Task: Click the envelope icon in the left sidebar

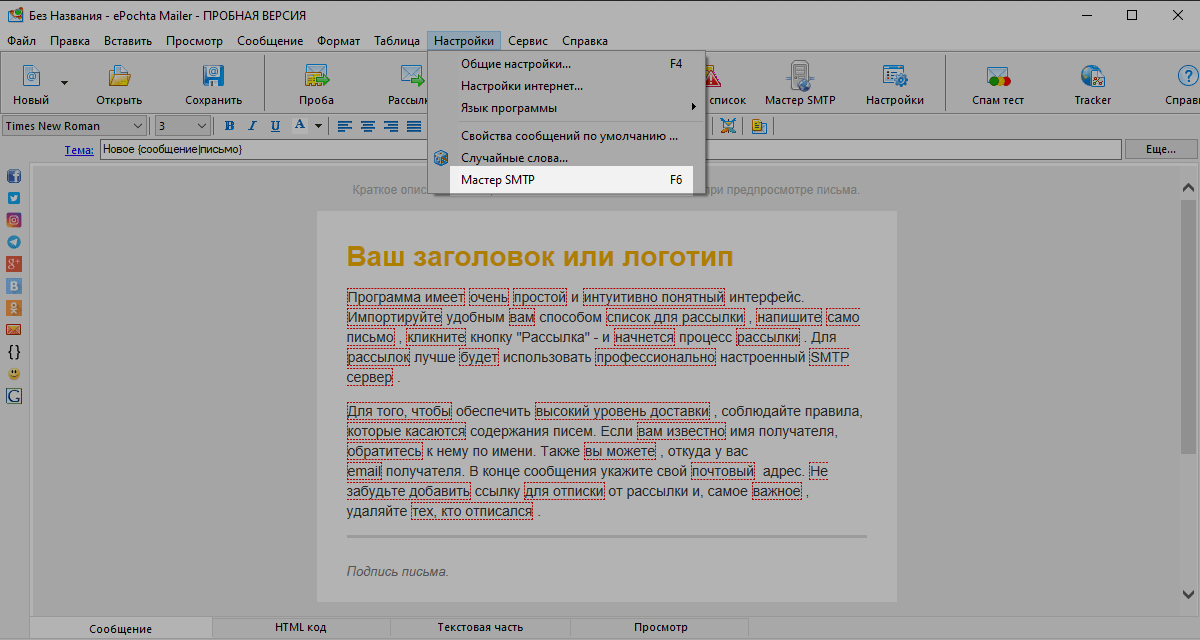Action: pyautogui.click(x=14, y=330)
